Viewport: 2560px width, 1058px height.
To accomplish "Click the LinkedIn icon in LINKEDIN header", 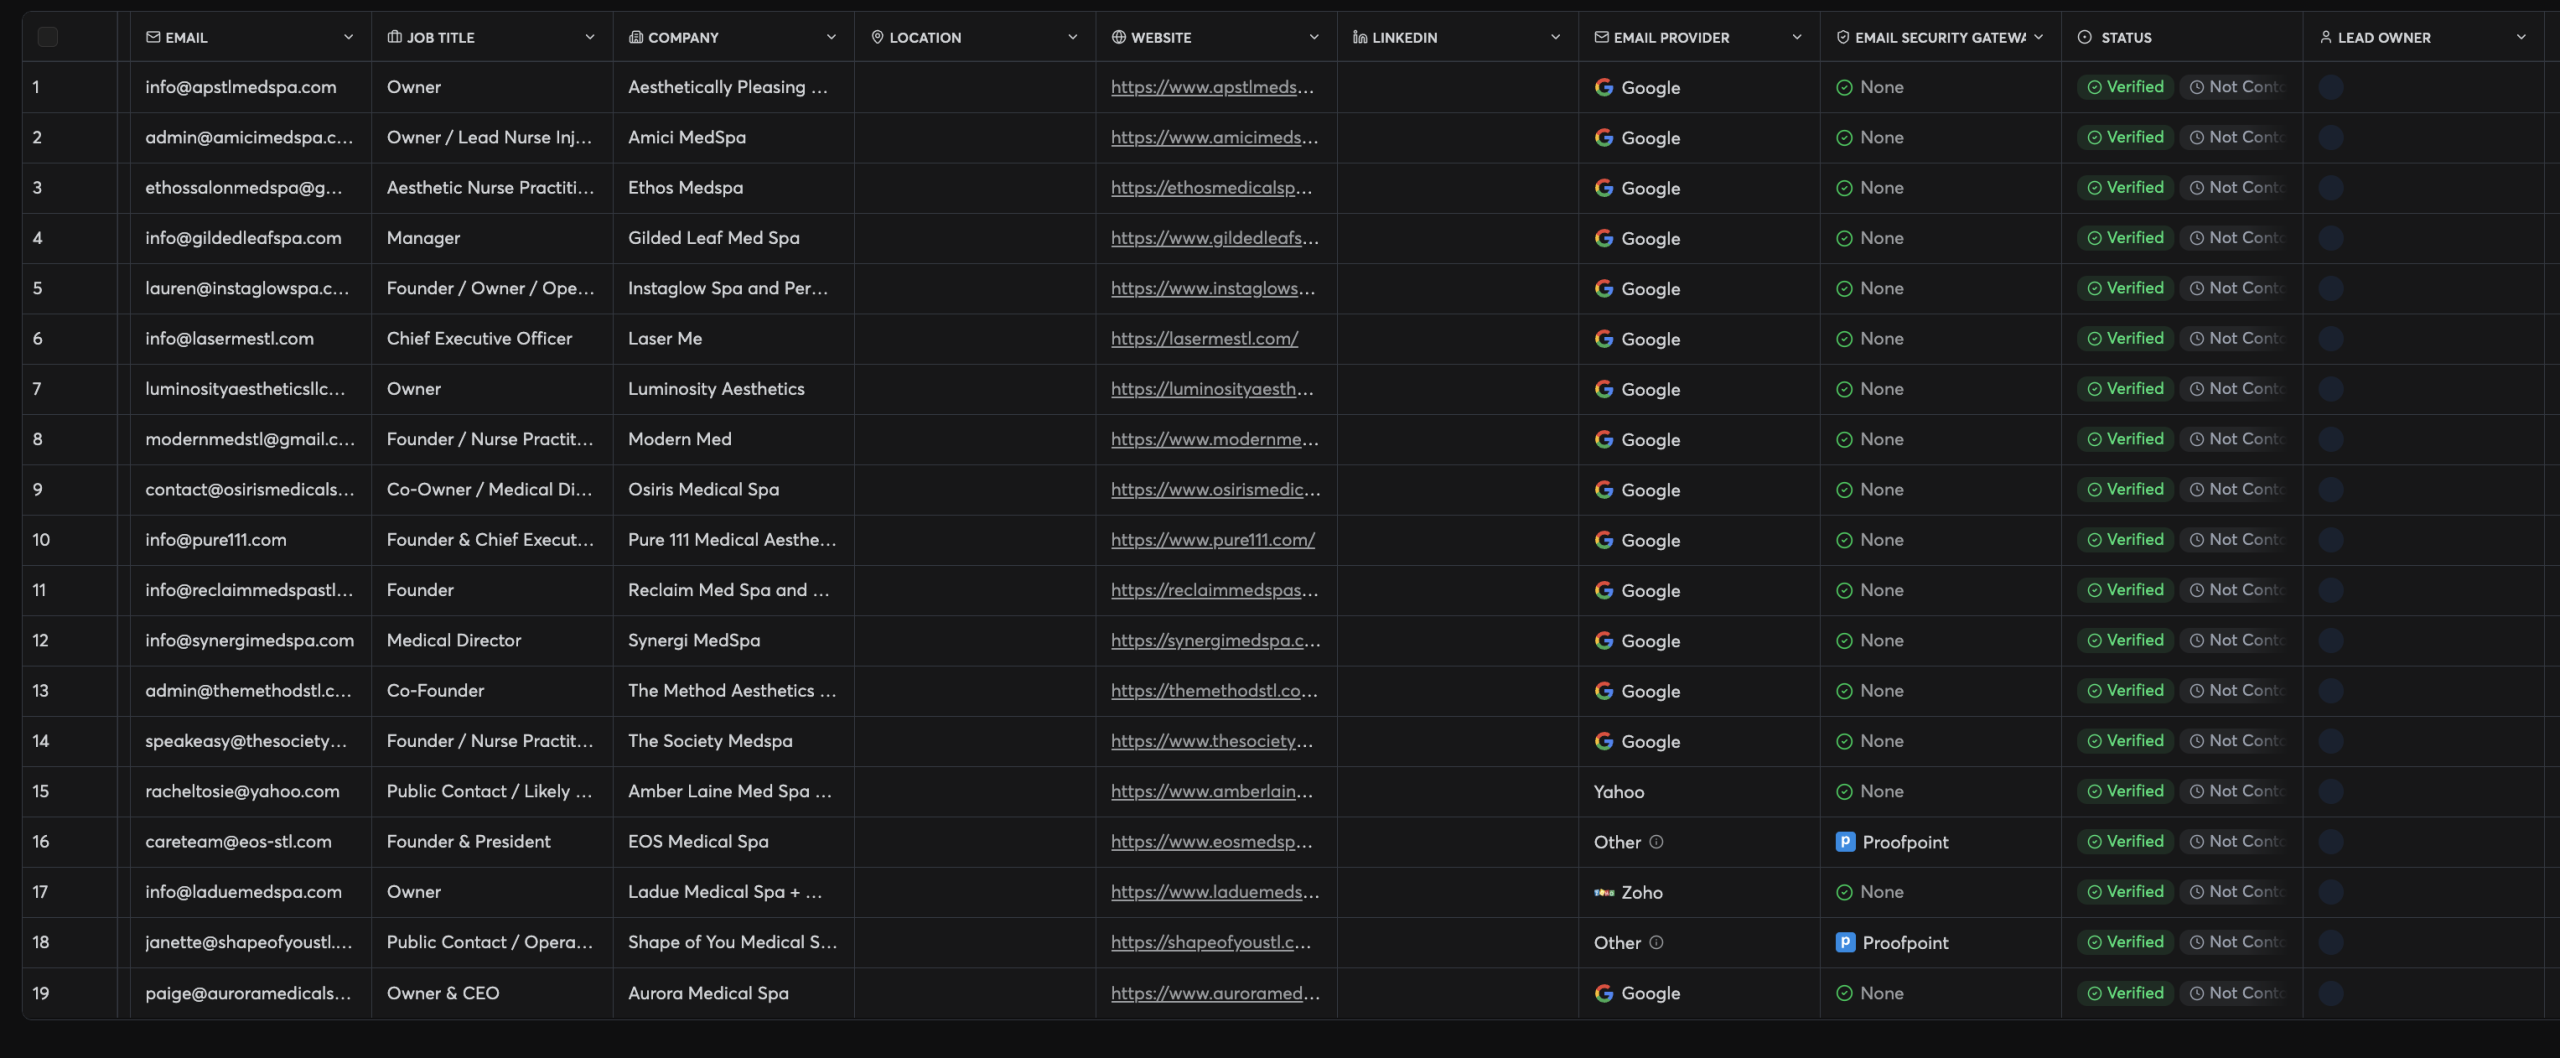I will (1360, 37).
